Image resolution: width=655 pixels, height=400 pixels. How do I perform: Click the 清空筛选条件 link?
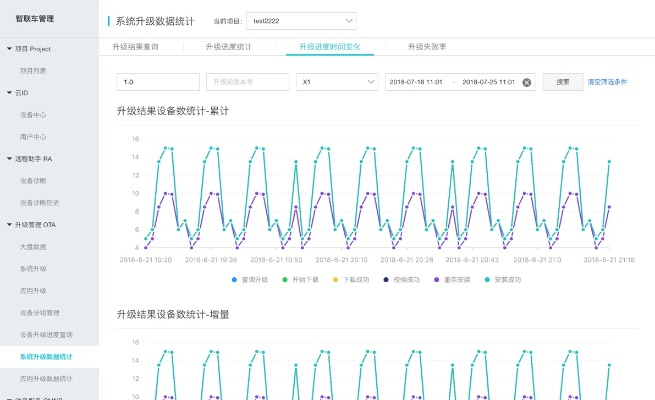click(x=607, y=82)
